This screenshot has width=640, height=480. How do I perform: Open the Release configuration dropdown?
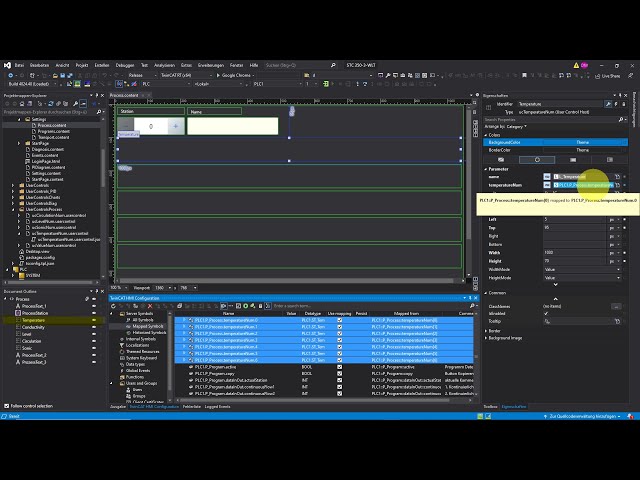(142, 76)
